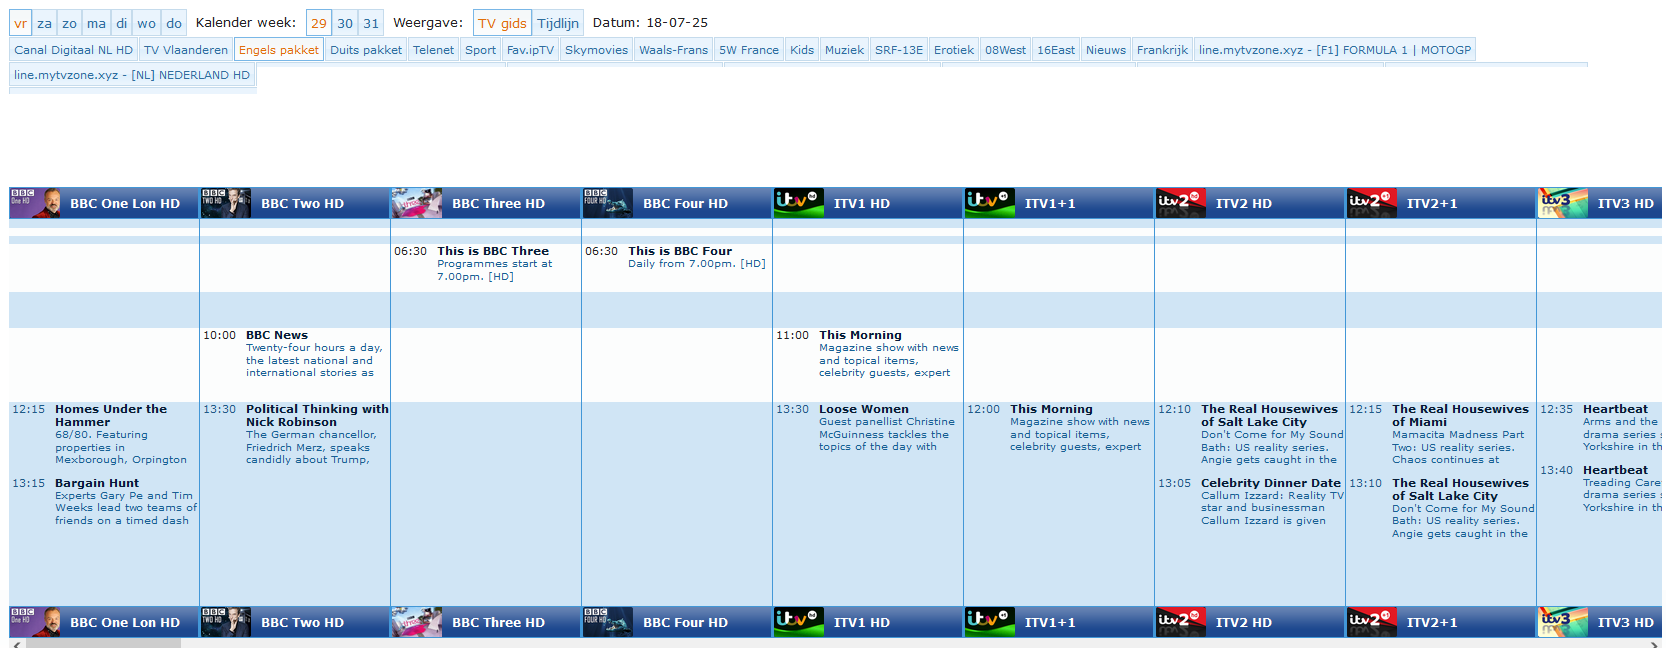Open the Skymovies tab
The width and height of the screenshot is (1666, 648).
(x=596, y=50)
